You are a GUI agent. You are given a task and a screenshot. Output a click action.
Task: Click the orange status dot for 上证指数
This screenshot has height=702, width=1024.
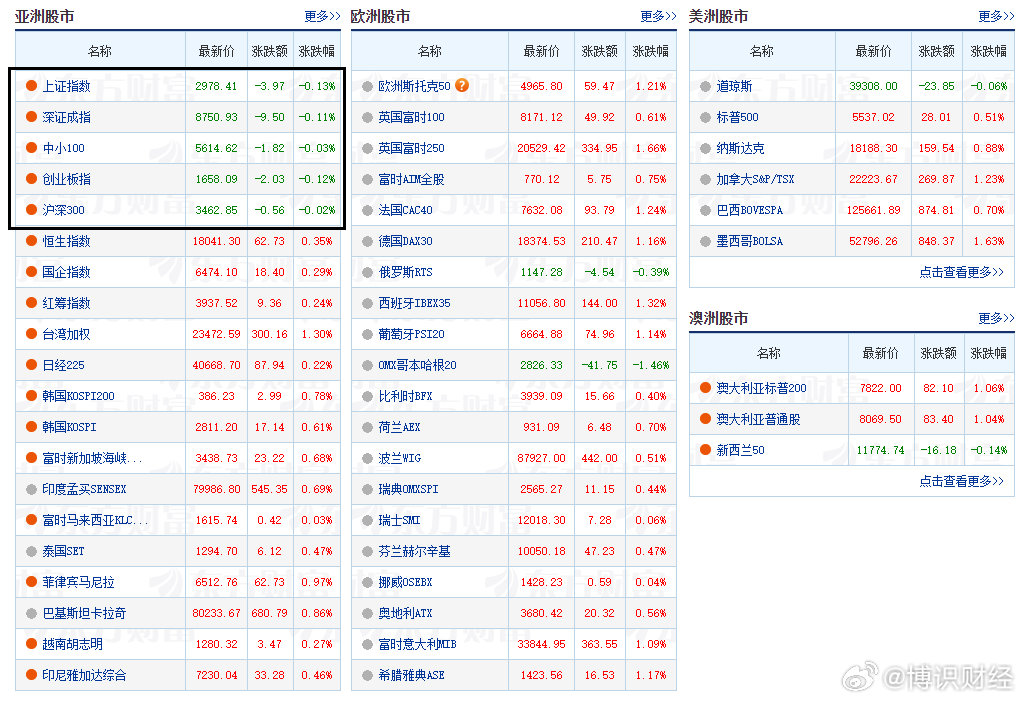[x=31, y=86]
